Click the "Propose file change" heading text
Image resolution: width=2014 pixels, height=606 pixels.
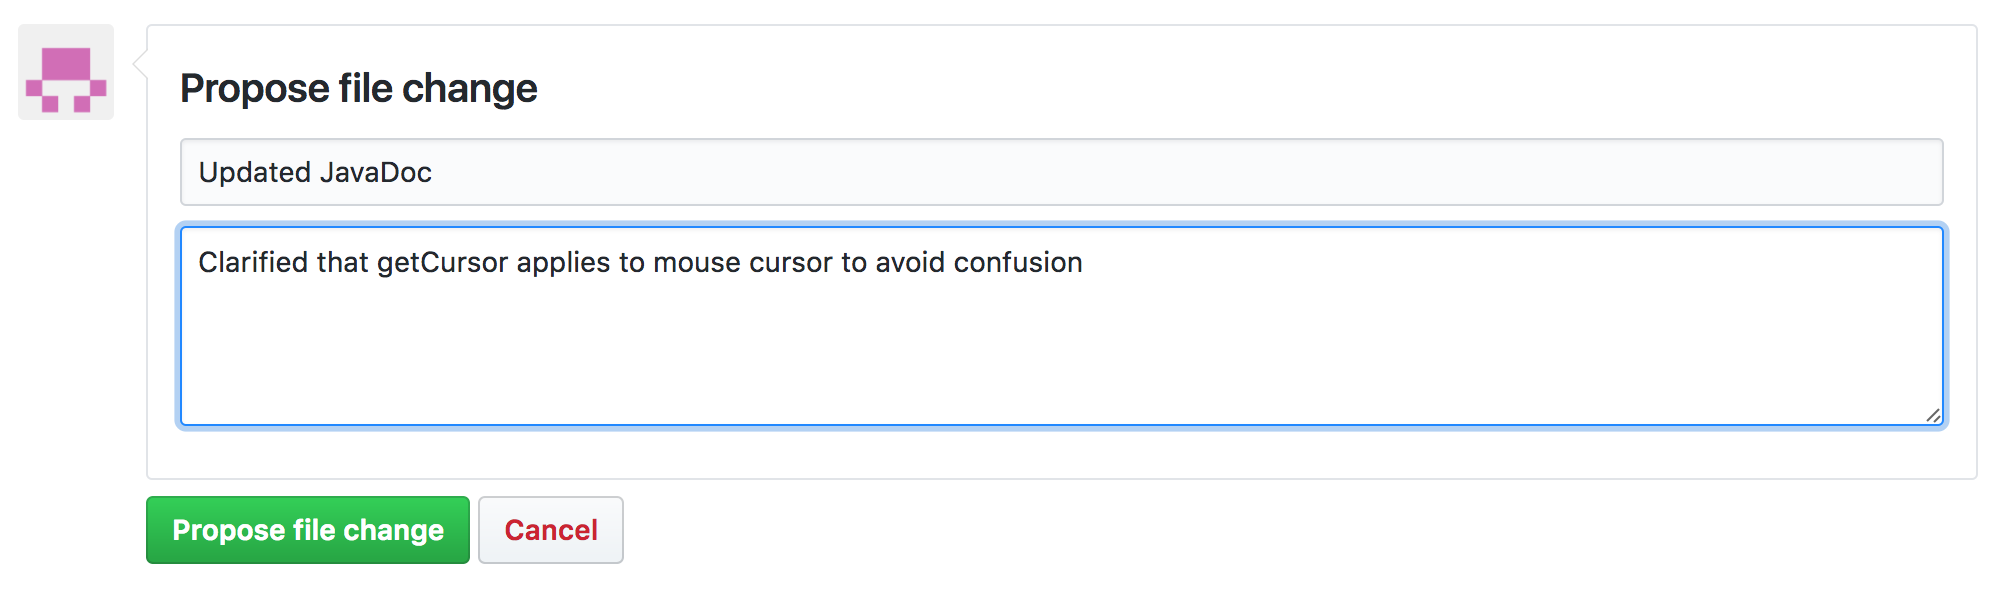click(358, 88)
